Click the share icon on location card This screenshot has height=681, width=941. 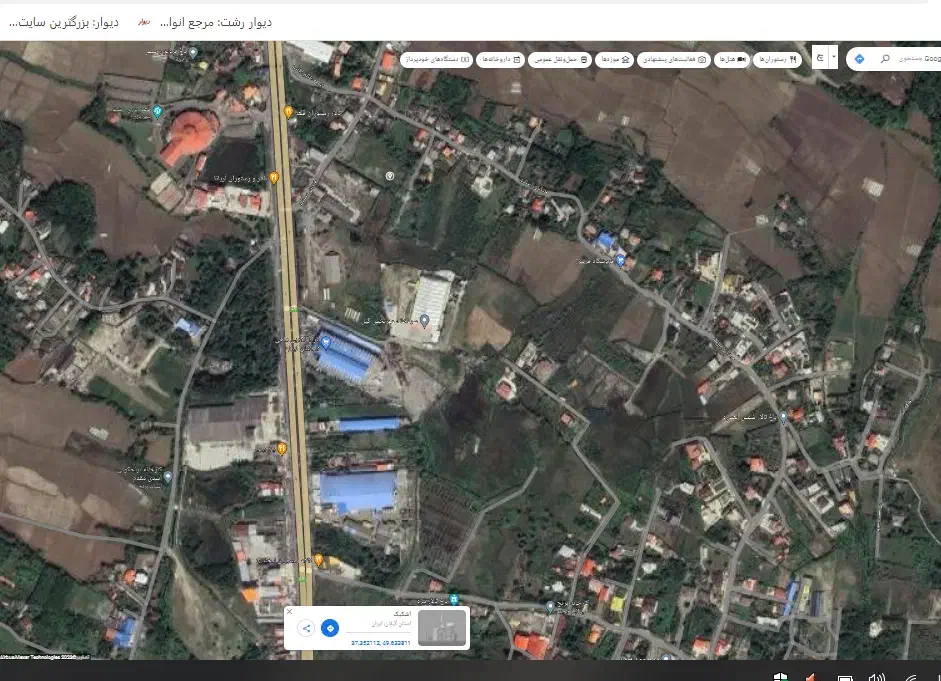coord(306,628)
